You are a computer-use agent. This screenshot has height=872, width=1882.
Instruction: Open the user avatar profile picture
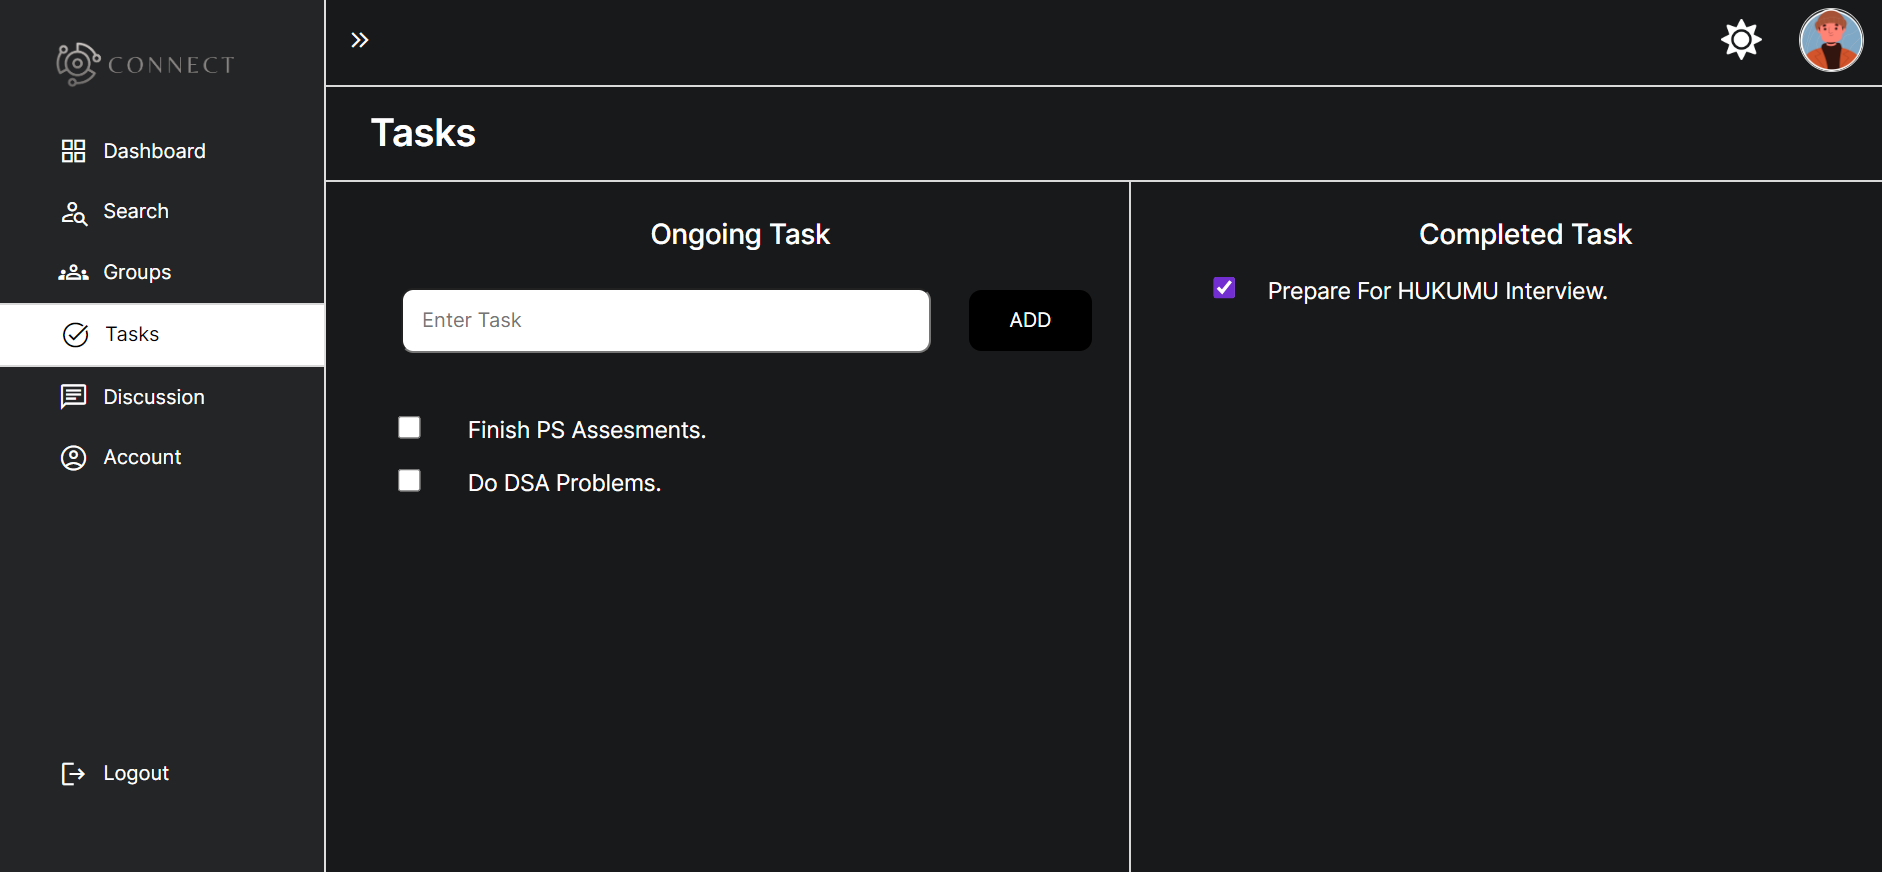pos(1830,41)
